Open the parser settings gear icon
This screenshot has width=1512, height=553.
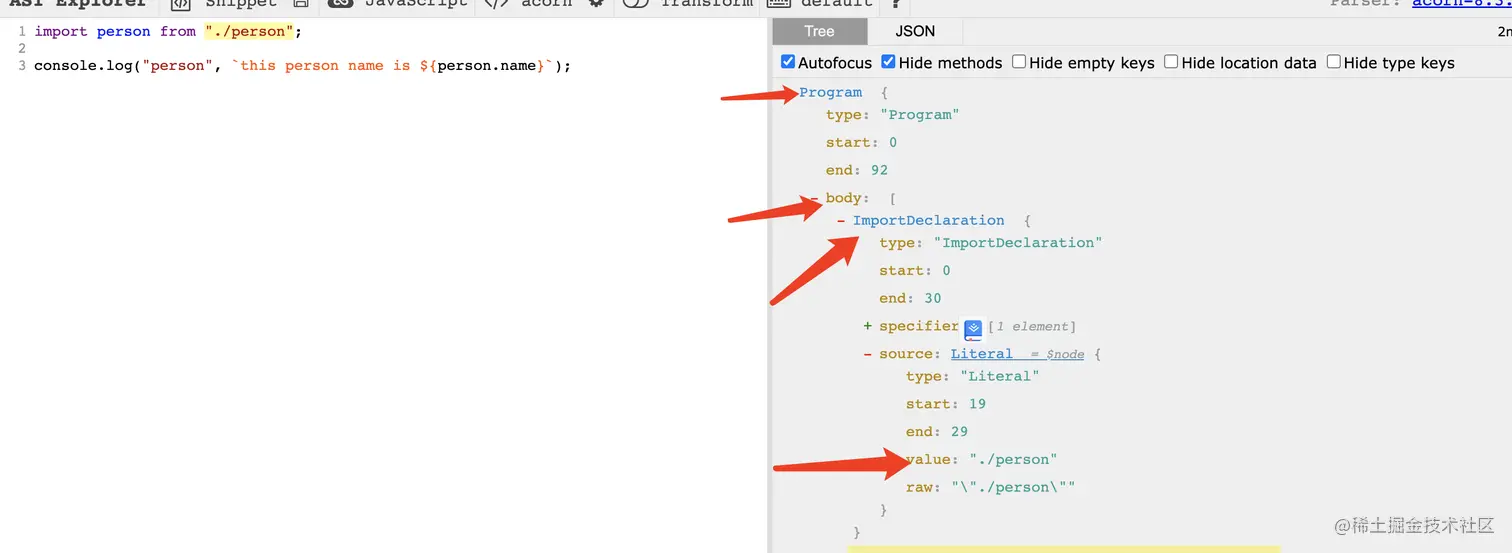click(x=597, y=4)
